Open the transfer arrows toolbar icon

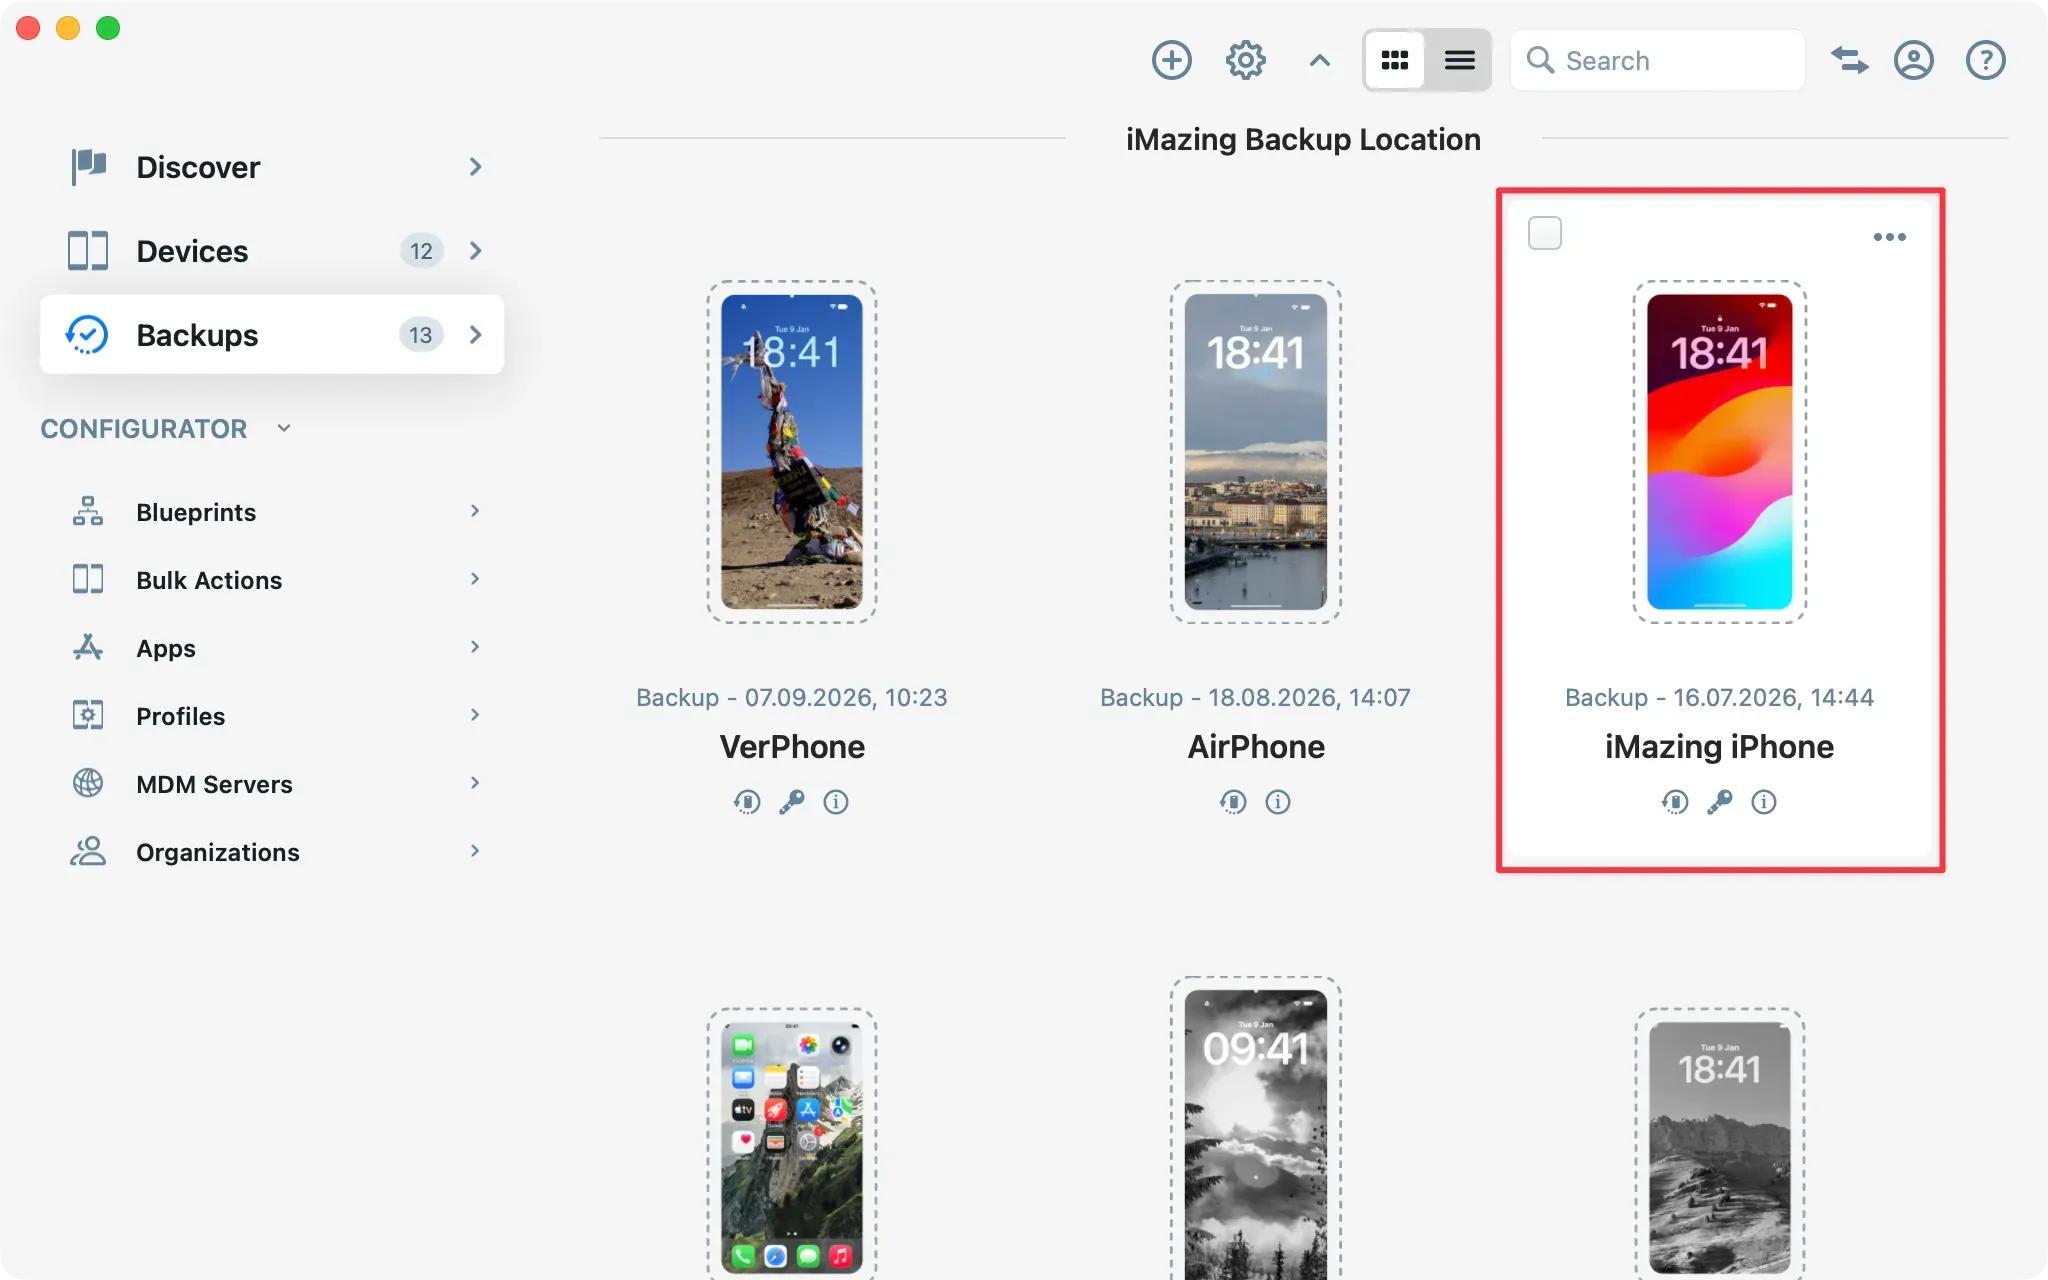(x=1849, y=60)
